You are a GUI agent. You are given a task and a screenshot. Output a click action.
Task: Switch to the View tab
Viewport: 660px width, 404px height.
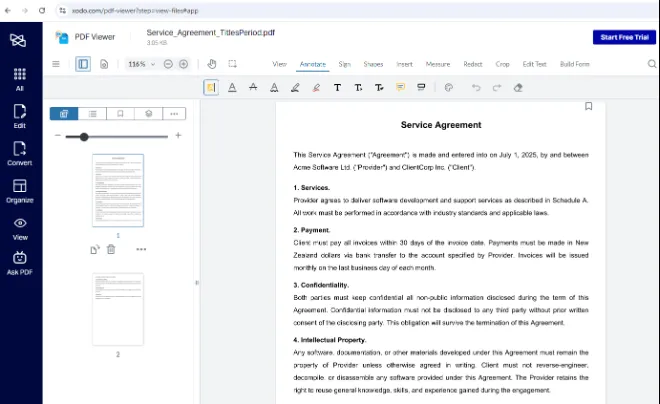click(x=279, y=64)
